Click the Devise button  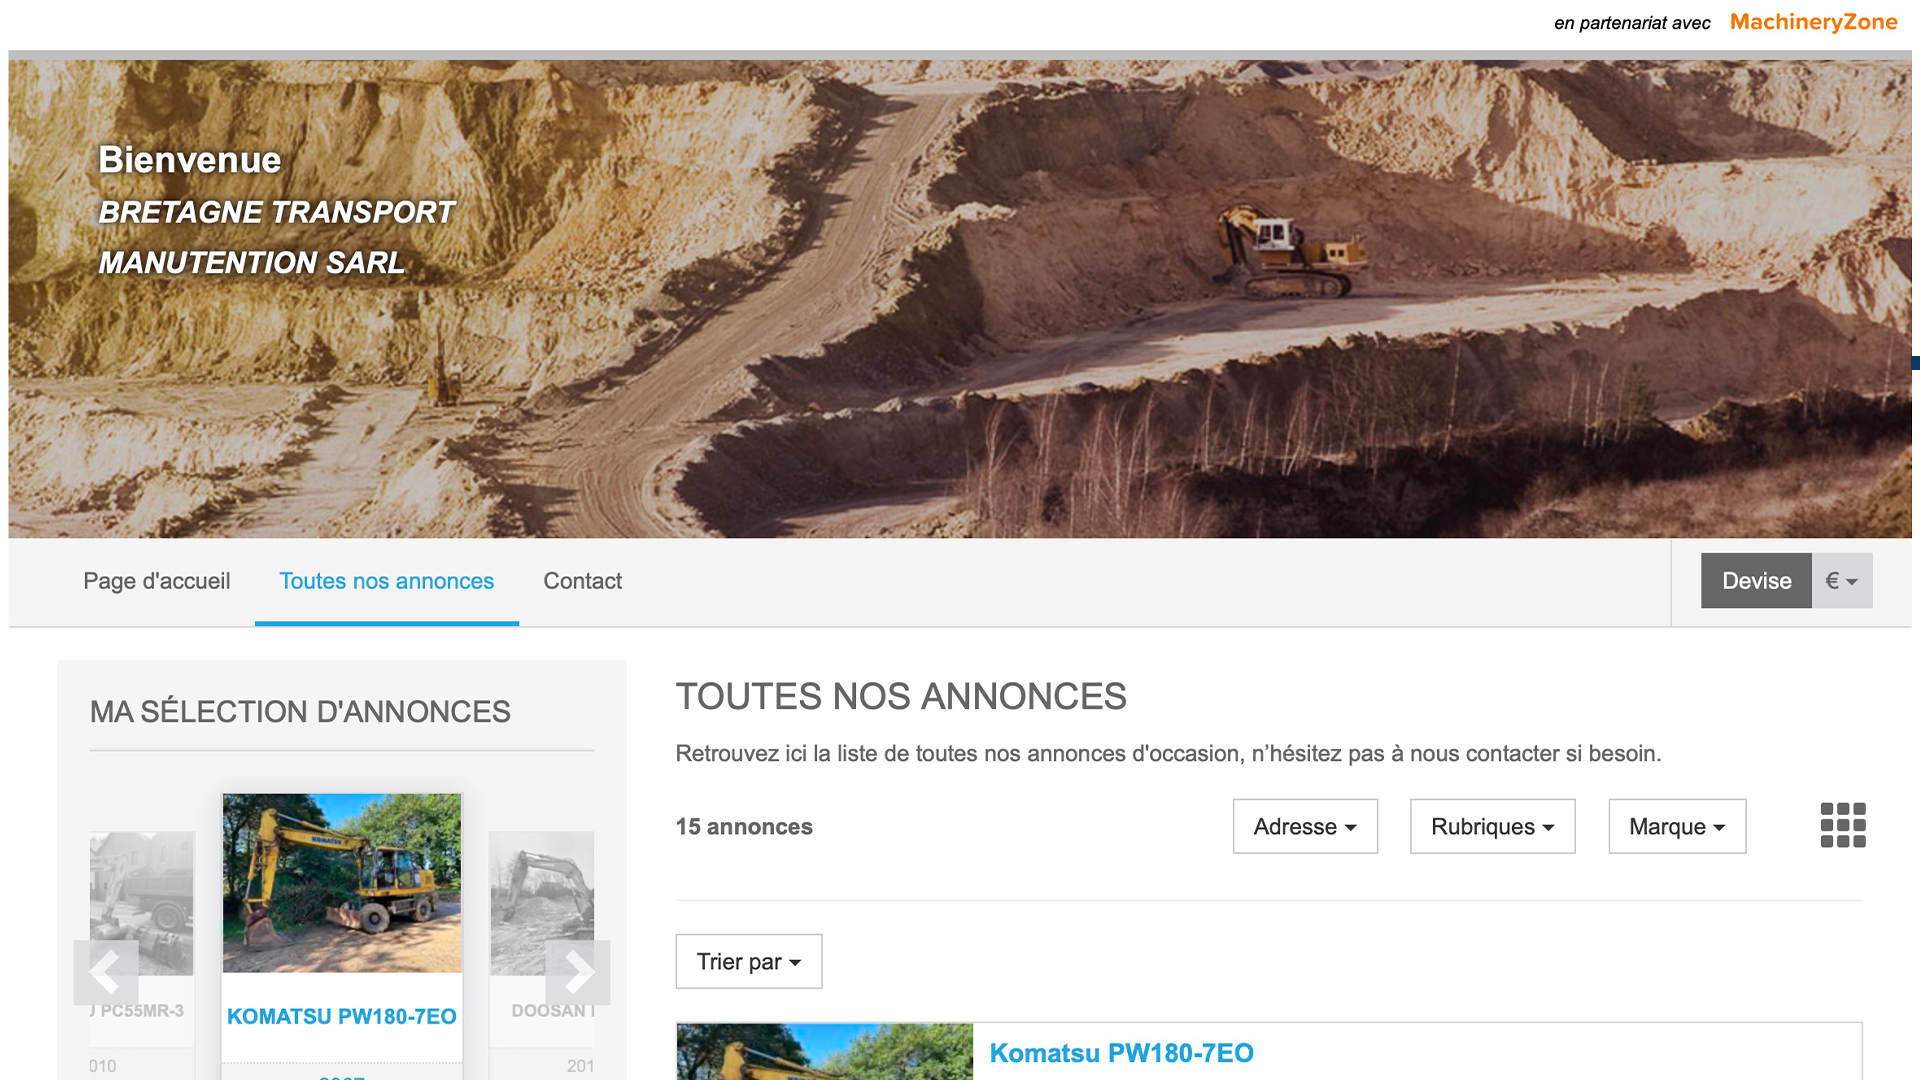point(1756,581)
